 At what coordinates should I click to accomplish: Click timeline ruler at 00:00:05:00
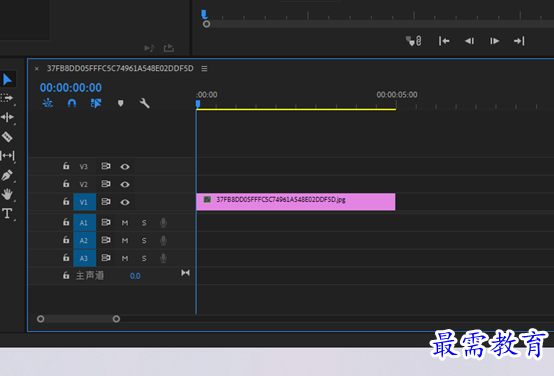coord(397,95)
